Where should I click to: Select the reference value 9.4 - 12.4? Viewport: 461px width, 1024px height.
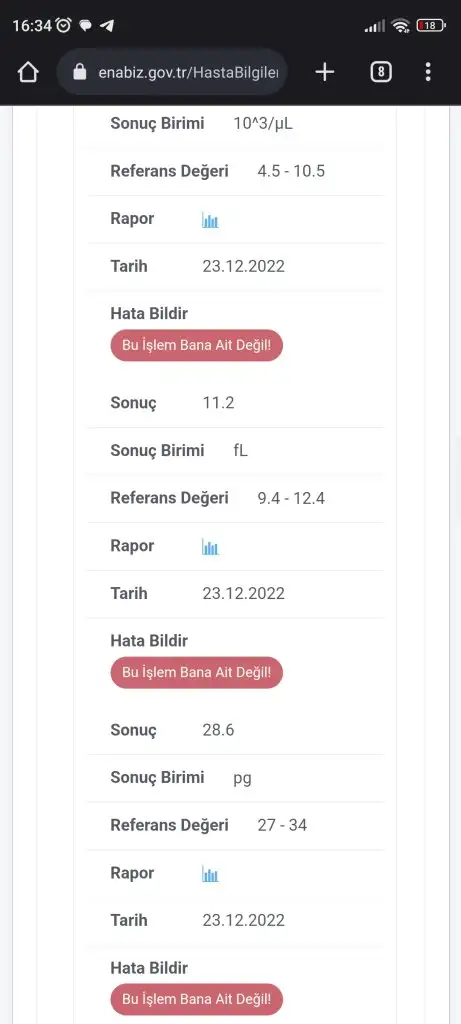(x=291, y=499)
